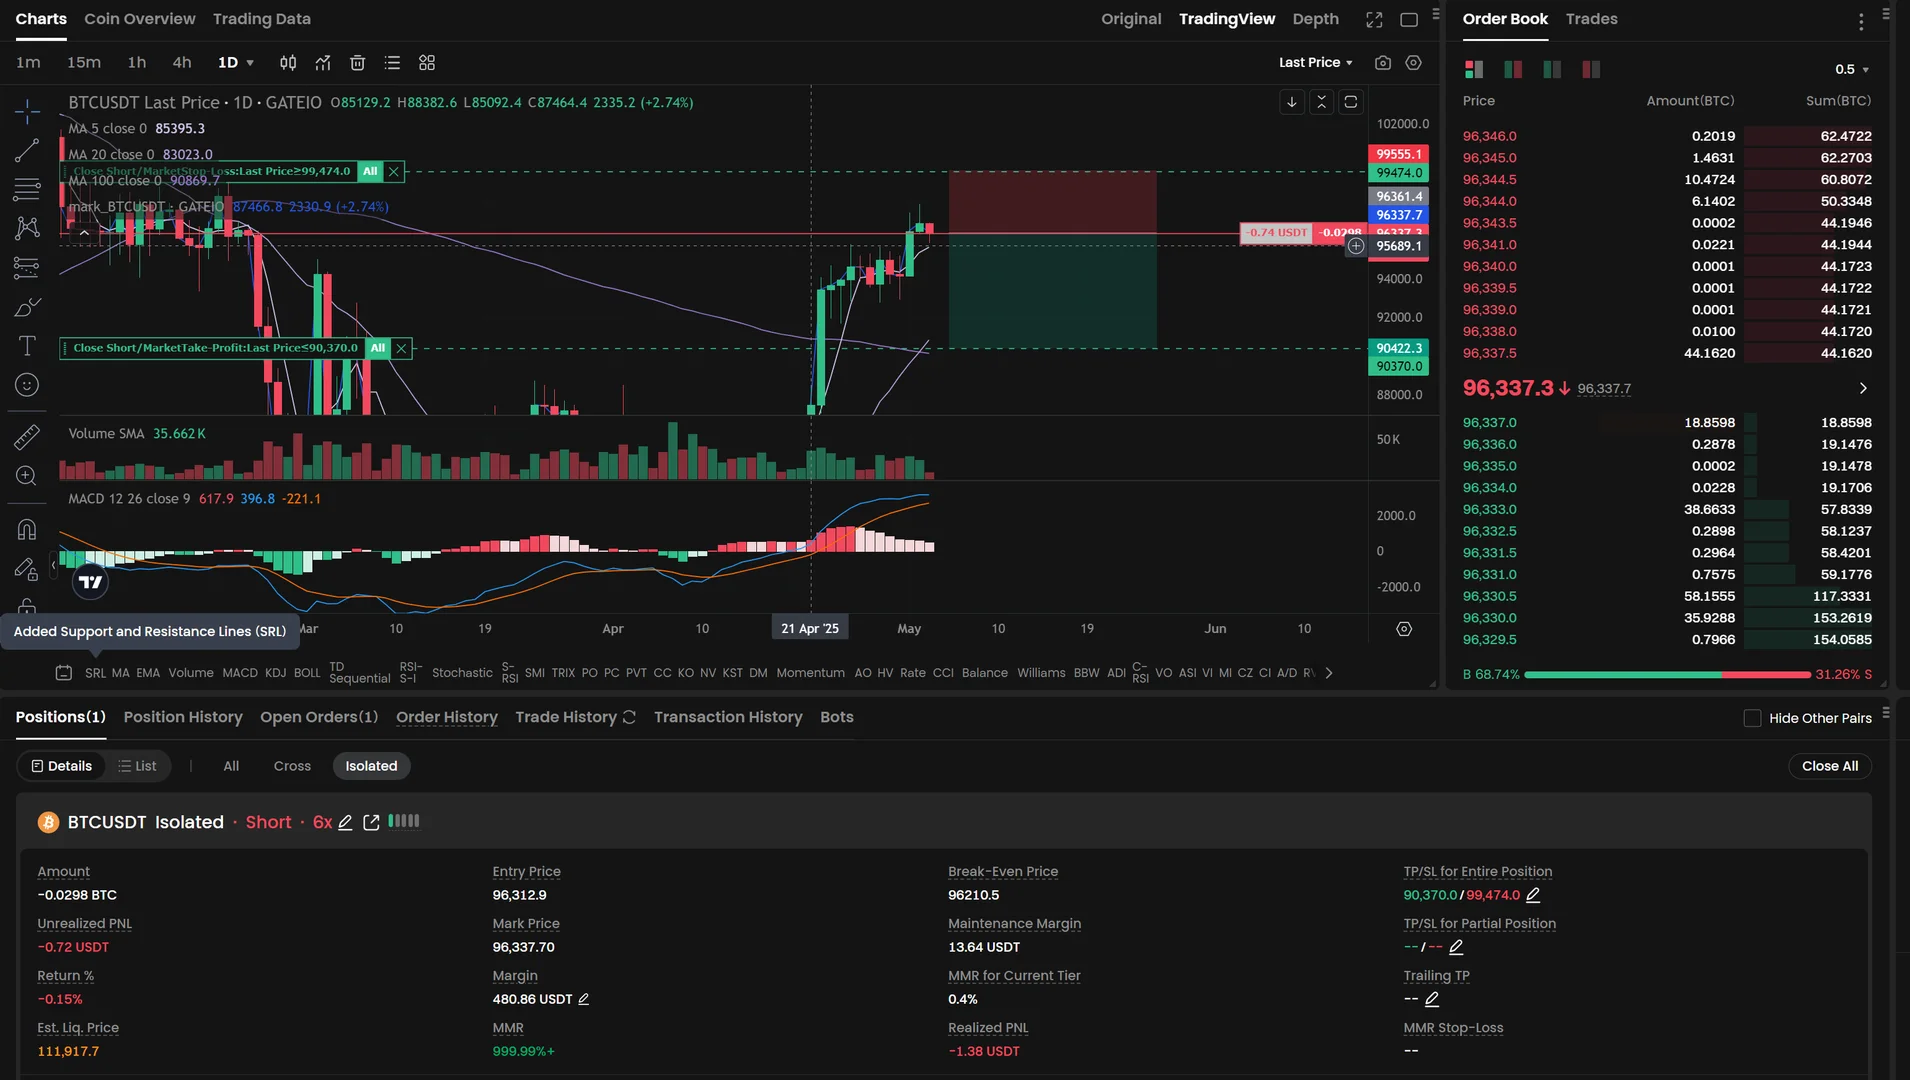Viewport: 1910px width, 1080px height.
Task: Edit TP/SL for entire position
Action: [1533, 896]
